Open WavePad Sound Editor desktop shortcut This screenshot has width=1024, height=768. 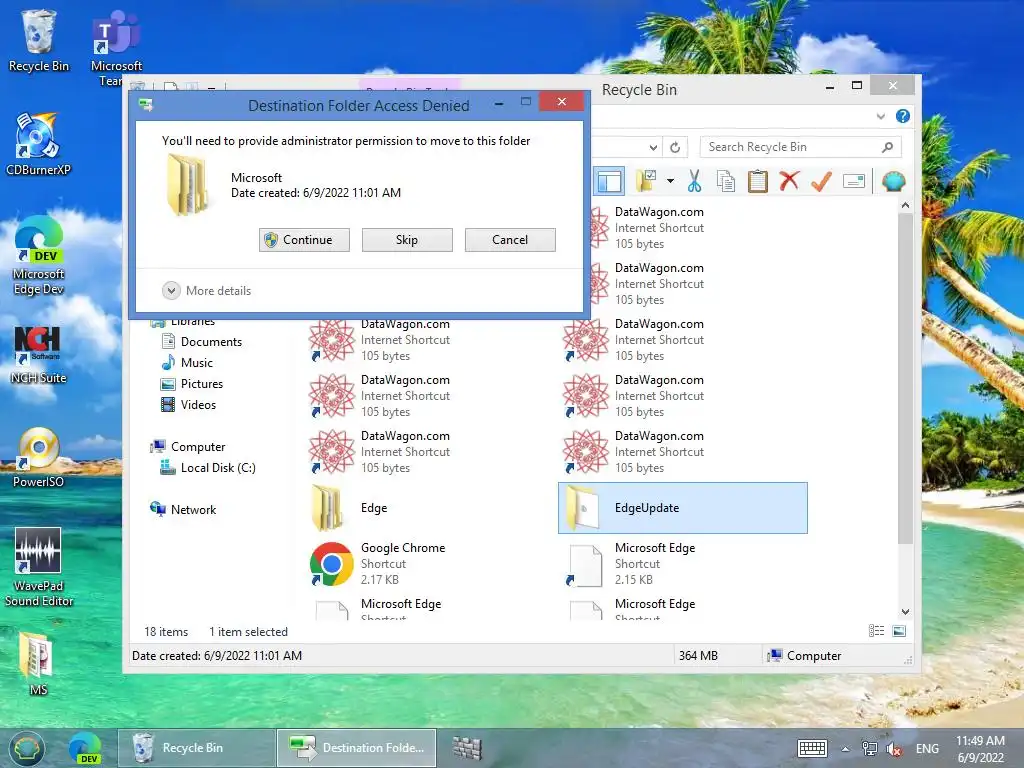point(39,568)
